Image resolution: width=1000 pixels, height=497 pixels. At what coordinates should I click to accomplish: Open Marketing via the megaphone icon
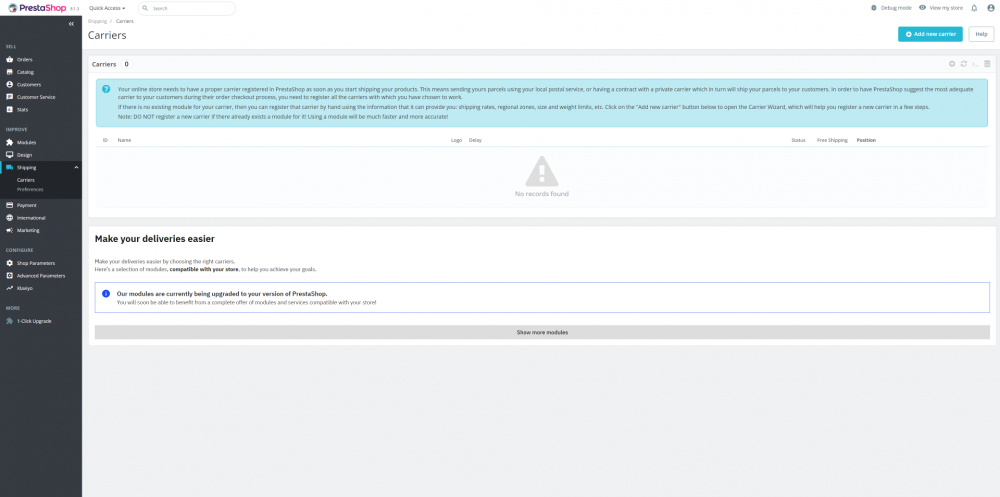10,230
